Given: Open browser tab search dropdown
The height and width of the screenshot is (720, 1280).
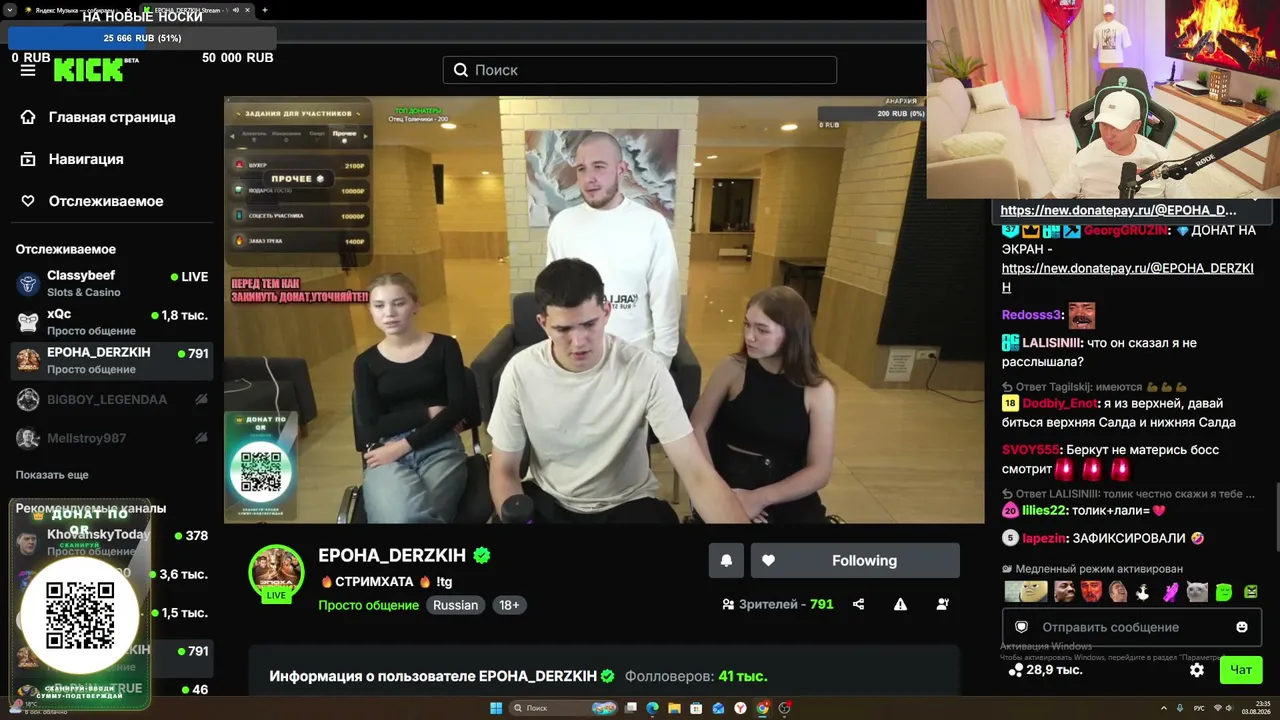Looking at the screenshot, I should (x=9, y=10).
